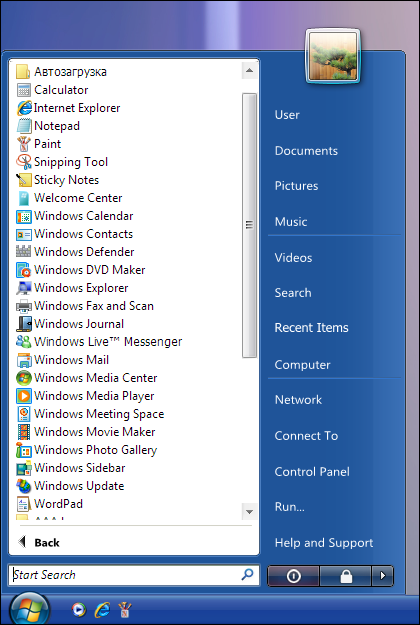Viewport: 420px width, 625px height.
Task: Open the Notepad icon in programs list
Action: (x=24, y=126)
